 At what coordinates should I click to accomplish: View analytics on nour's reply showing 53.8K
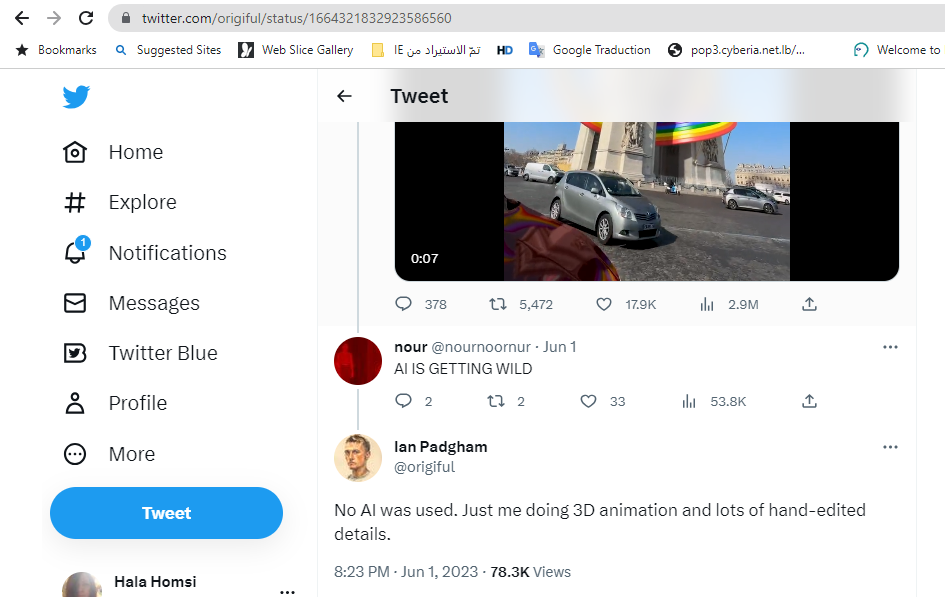coord(689,401)
